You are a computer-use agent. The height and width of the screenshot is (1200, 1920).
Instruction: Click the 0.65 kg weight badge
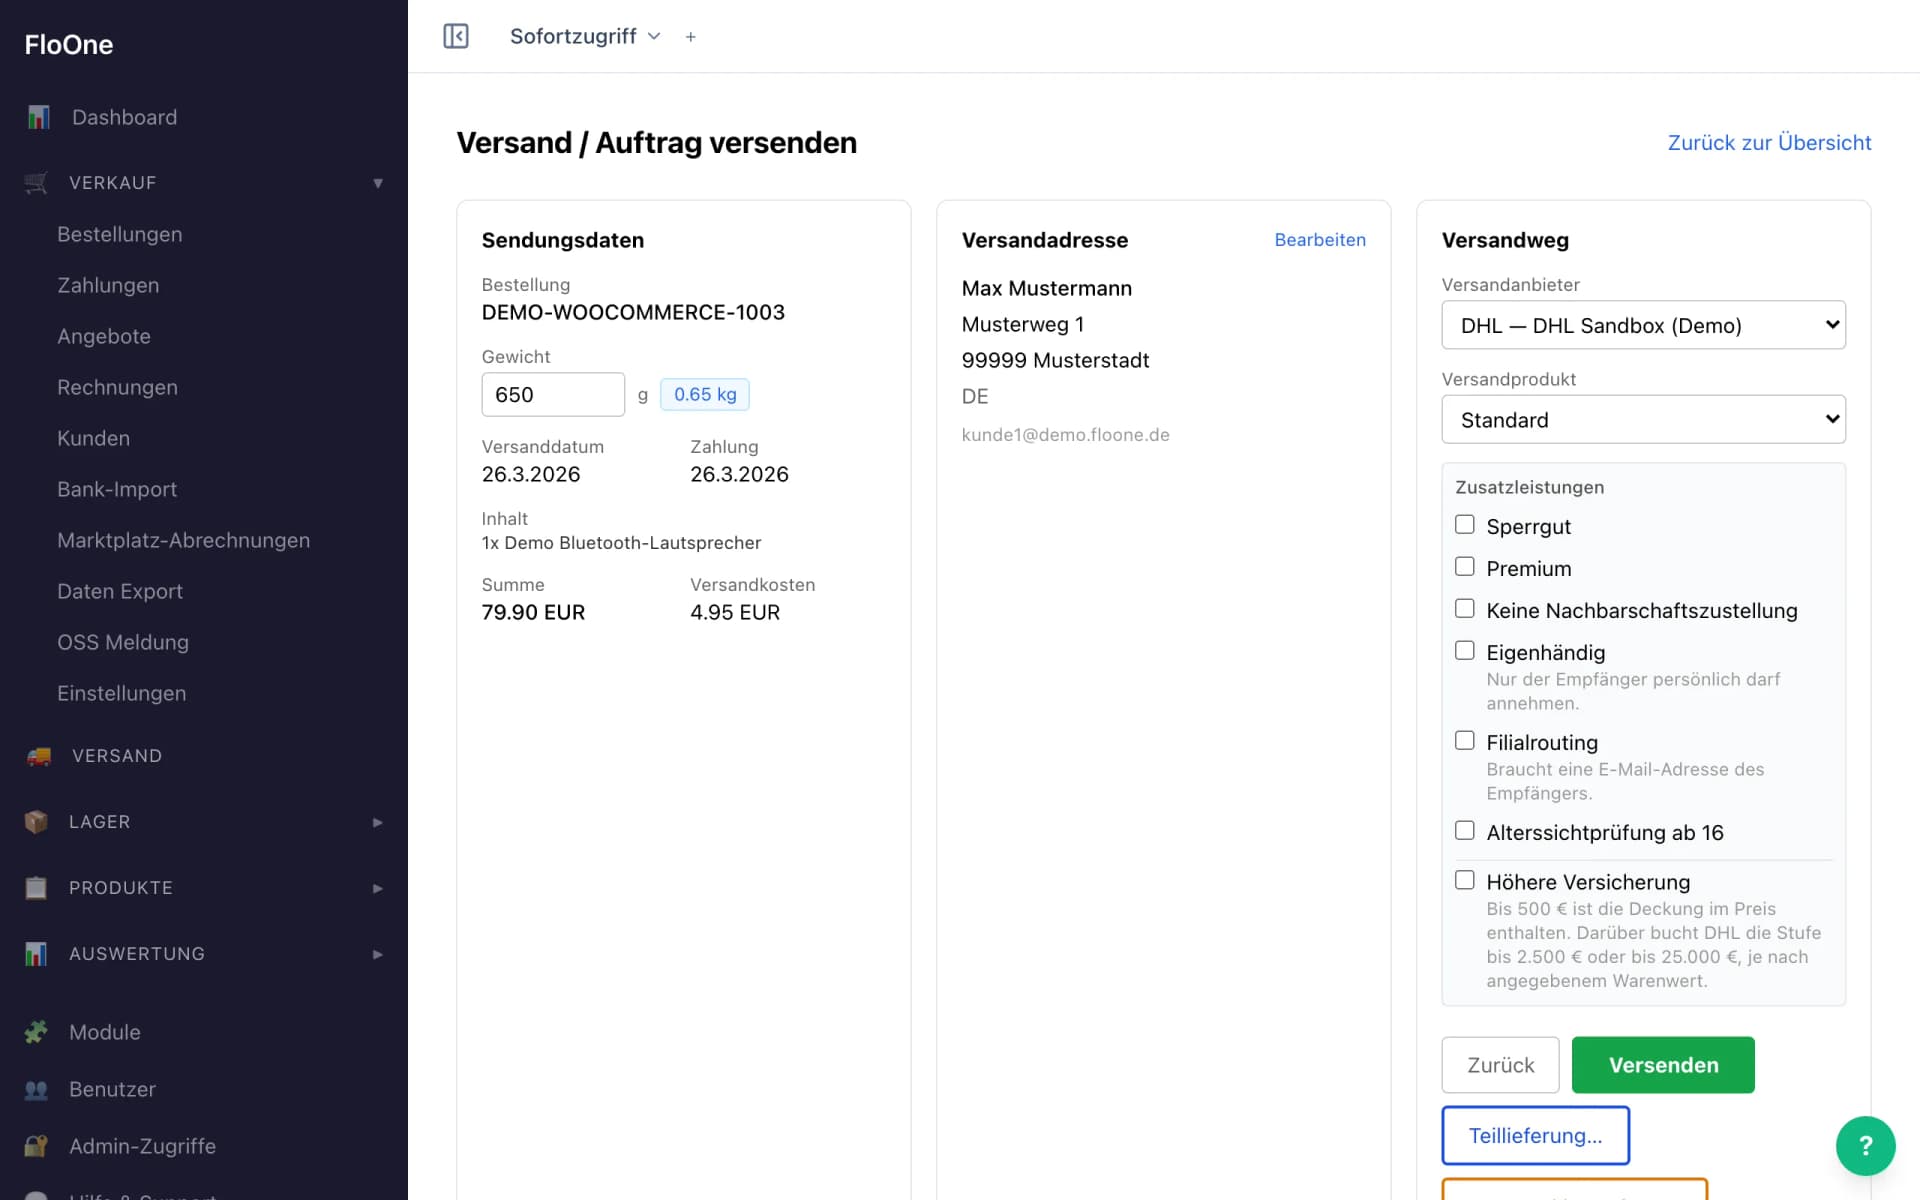click(x=705, y=394)
